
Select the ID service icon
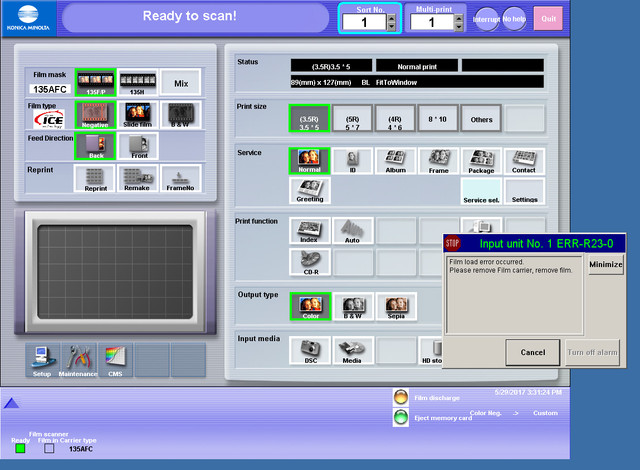coord(352,161)
